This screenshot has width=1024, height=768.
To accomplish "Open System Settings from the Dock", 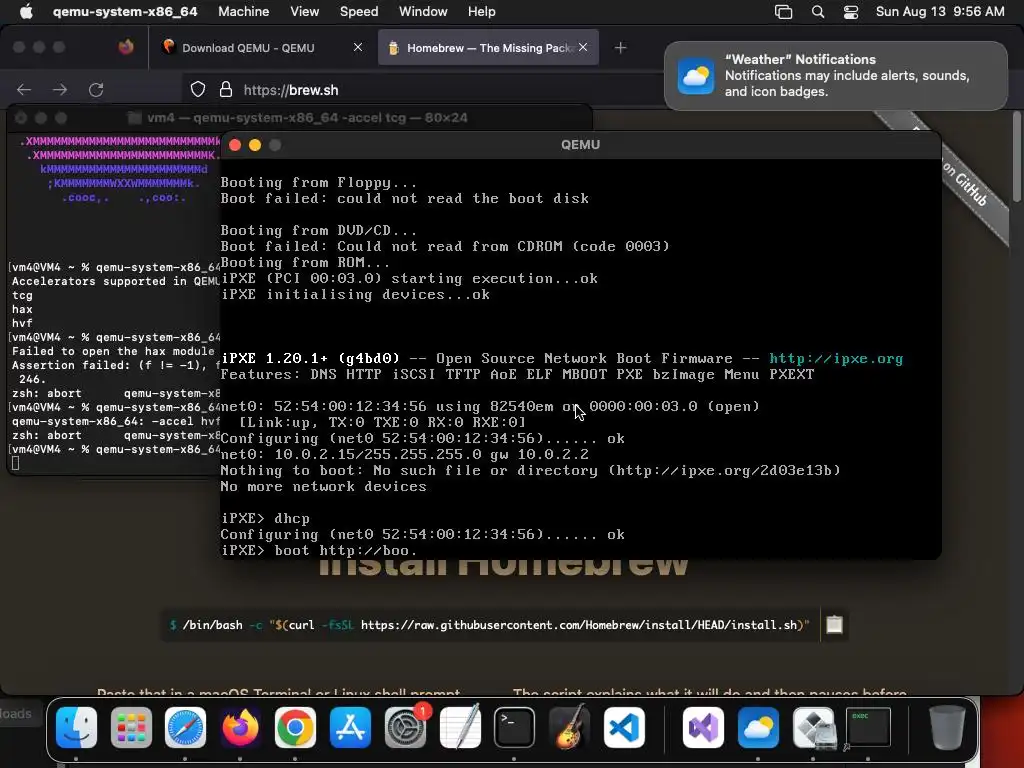I will point(405,727).
